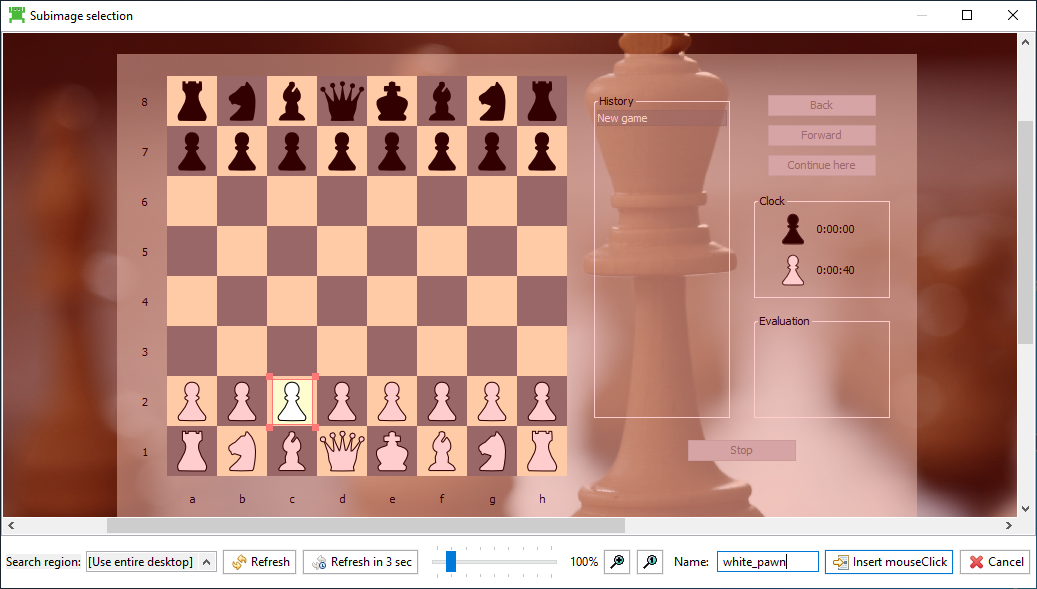Click the black rook on a8
1037x589 pixels.
(x=192, y=101)
